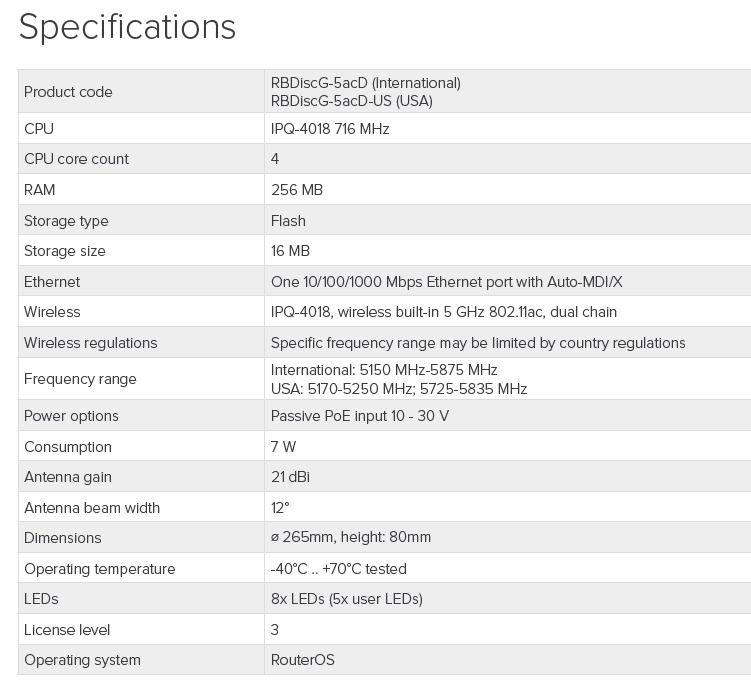Click the 21 dBi antenna gain value
The image size is (751, 693).
[290, 477]
